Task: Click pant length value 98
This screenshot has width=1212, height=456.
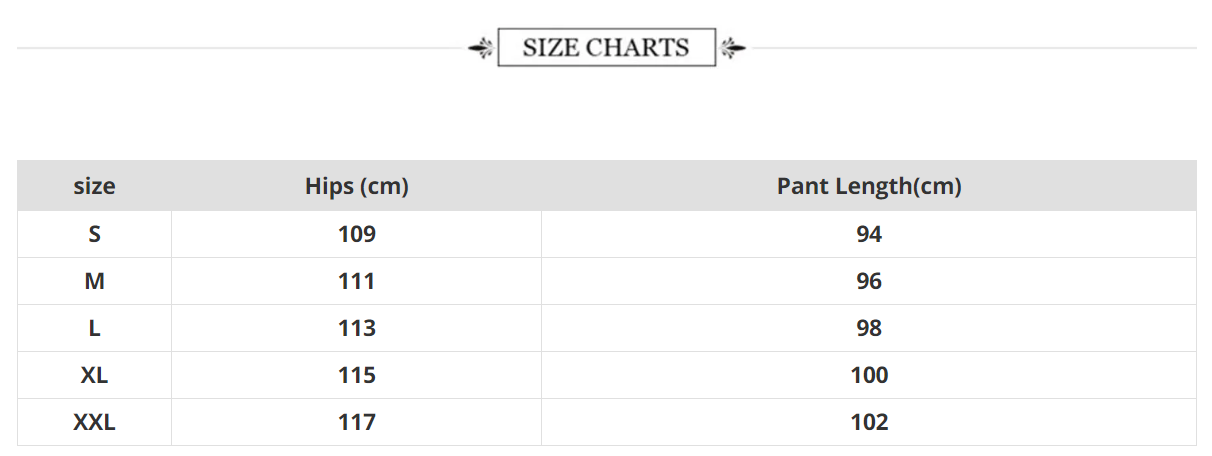Action: 869,328
